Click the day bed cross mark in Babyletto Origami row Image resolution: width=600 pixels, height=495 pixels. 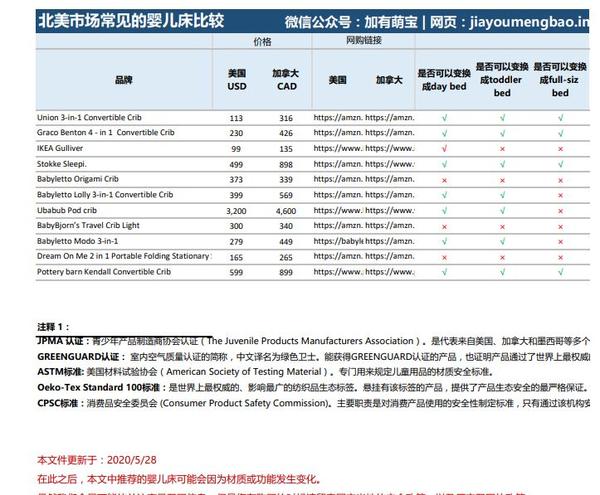(444, 180)
